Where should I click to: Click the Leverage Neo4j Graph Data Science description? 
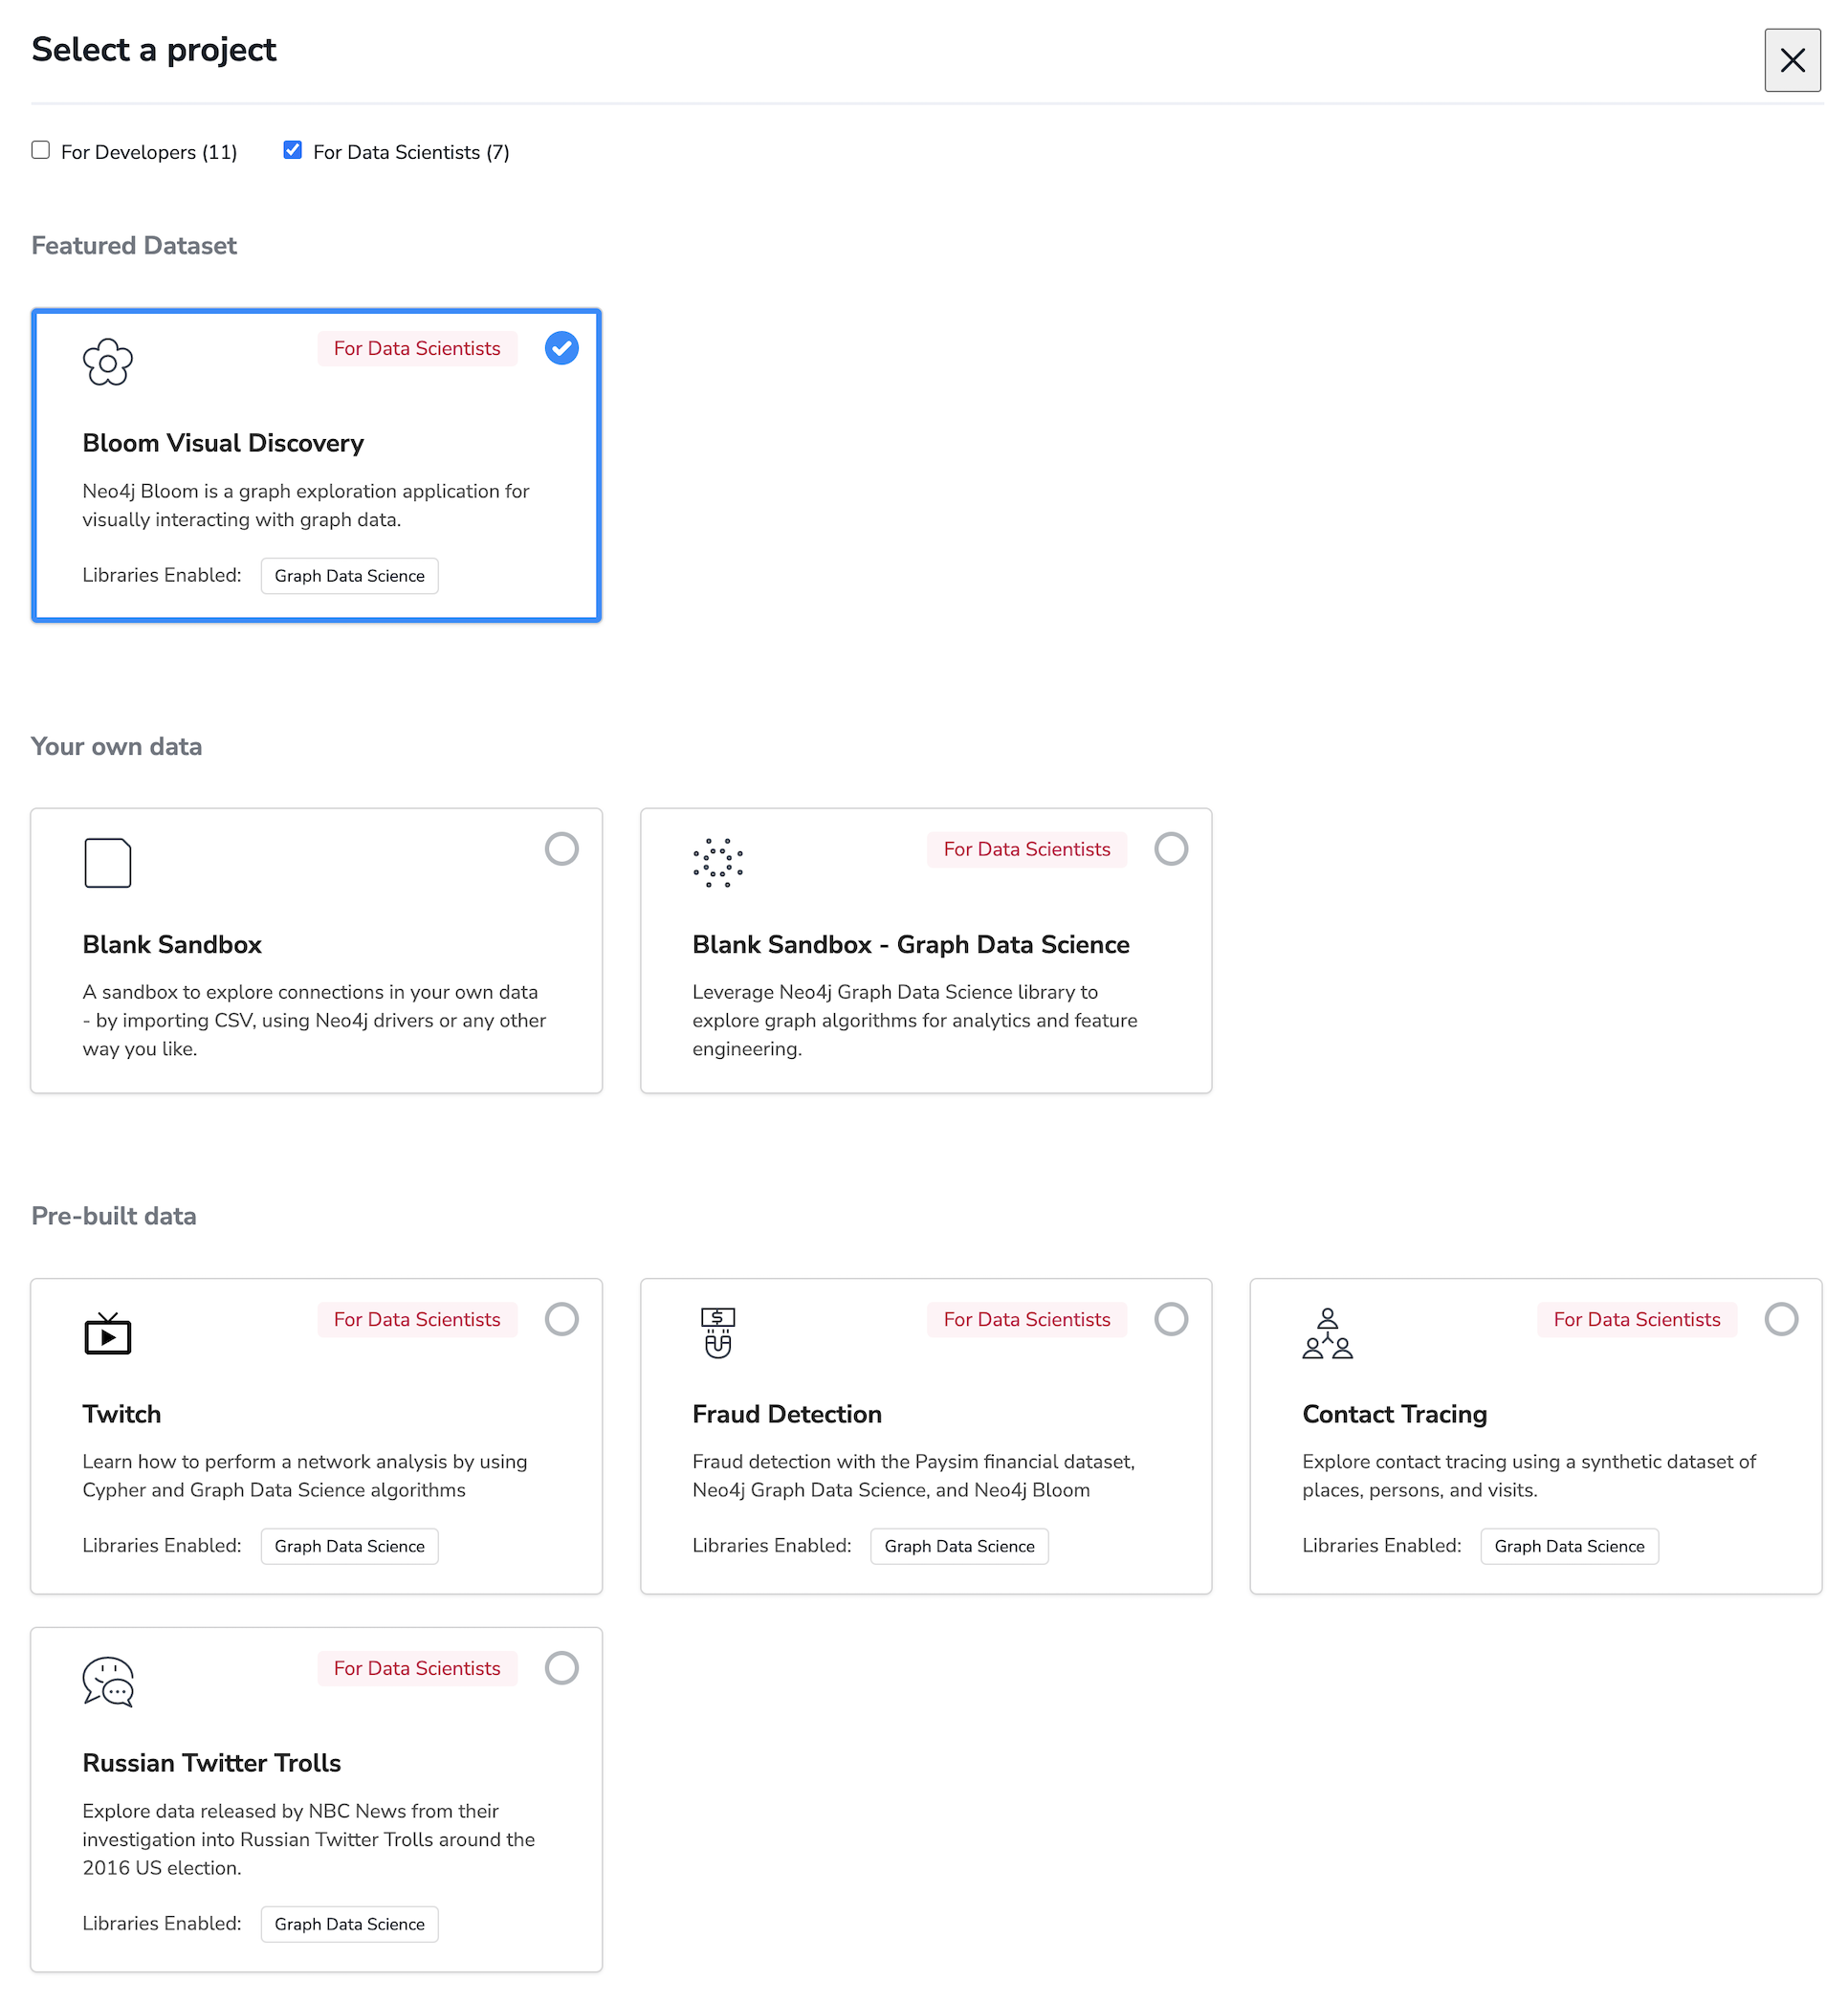[915, 1020]
